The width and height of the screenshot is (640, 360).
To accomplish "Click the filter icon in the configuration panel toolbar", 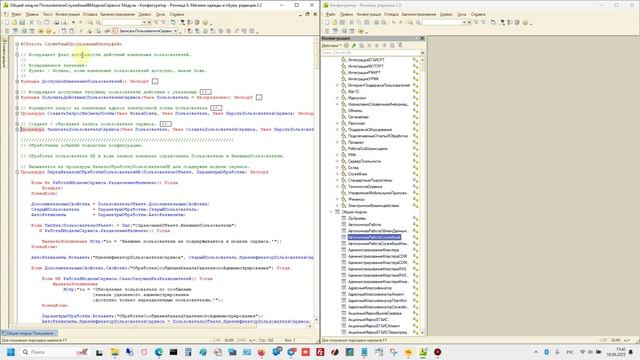I will pos(400,45).
